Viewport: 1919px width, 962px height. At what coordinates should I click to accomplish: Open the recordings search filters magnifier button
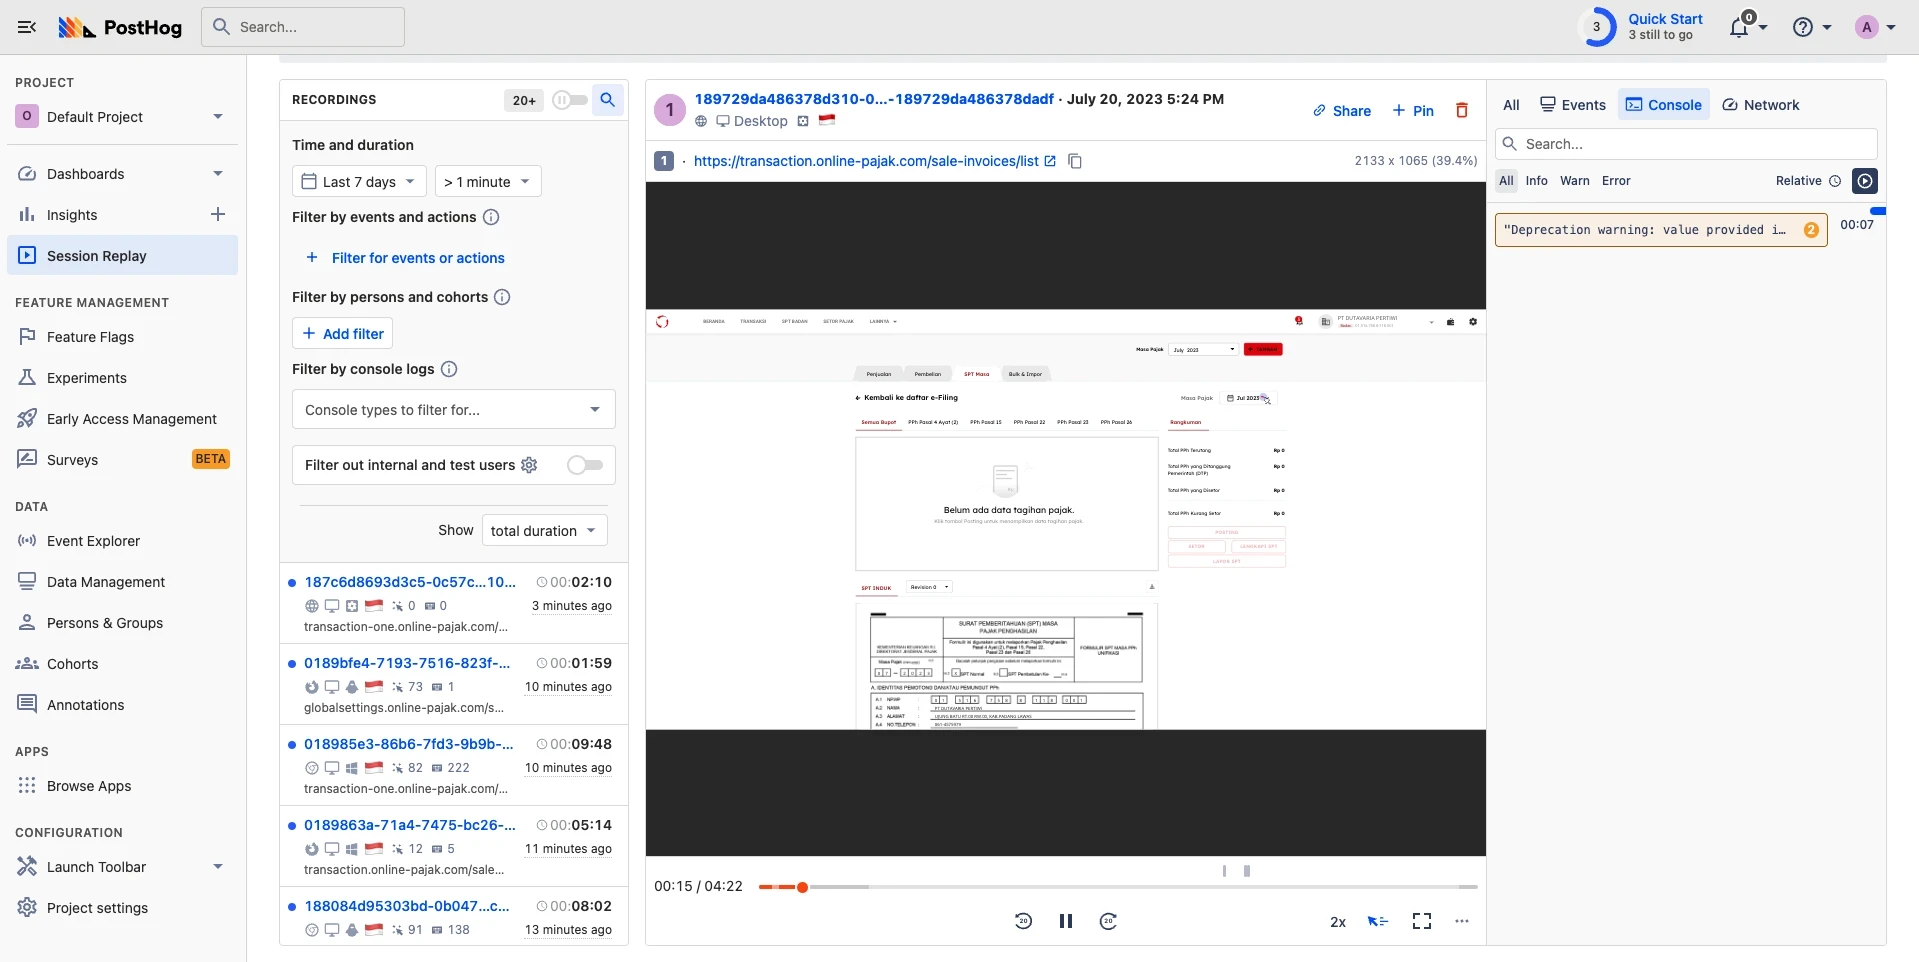tap(607, 100)
